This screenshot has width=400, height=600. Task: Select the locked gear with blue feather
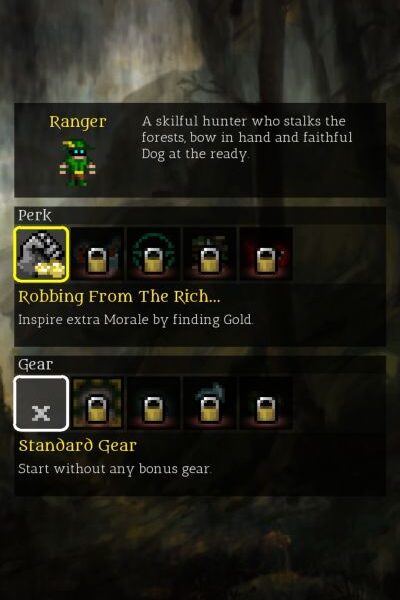pyautogui.click(x=210, y=403)
